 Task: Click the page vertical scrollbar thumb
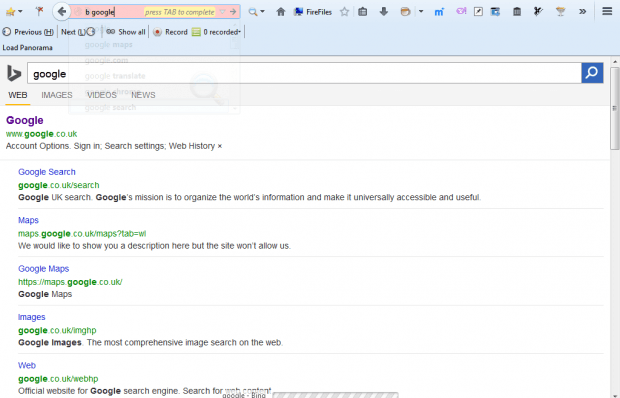(614, 108)
